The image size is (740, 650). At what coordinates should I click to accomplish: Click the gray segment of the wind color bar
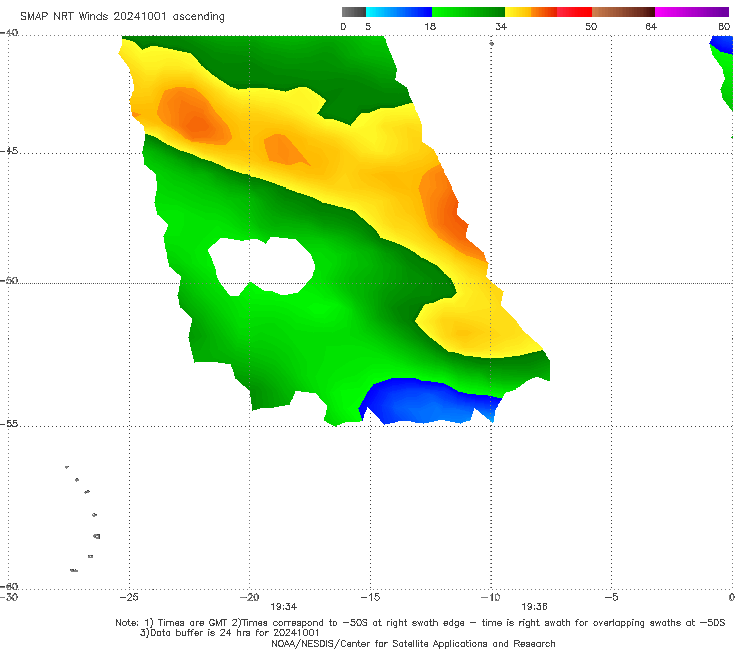click(x=354, y=12)
